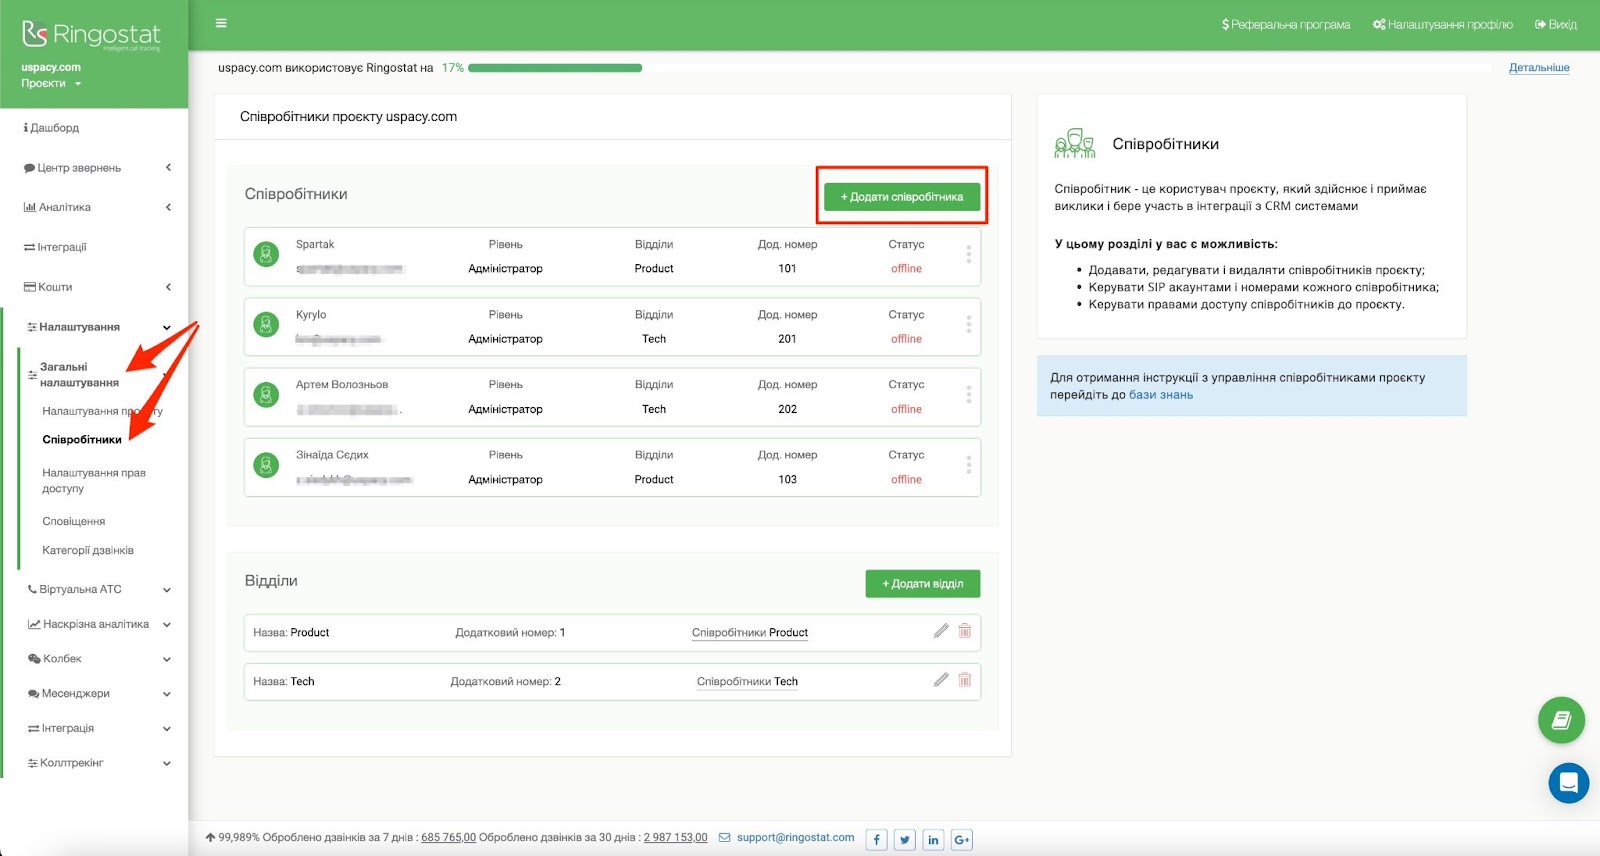Open the Twitter footer icon
Screen dimensions: 1600x856
point(904,840)
